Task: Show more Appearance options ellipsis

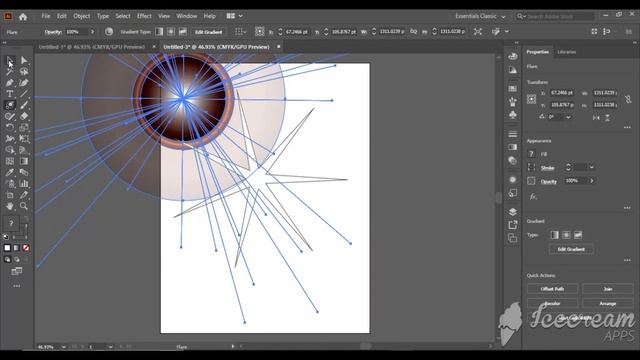Action: pos(627,208)
